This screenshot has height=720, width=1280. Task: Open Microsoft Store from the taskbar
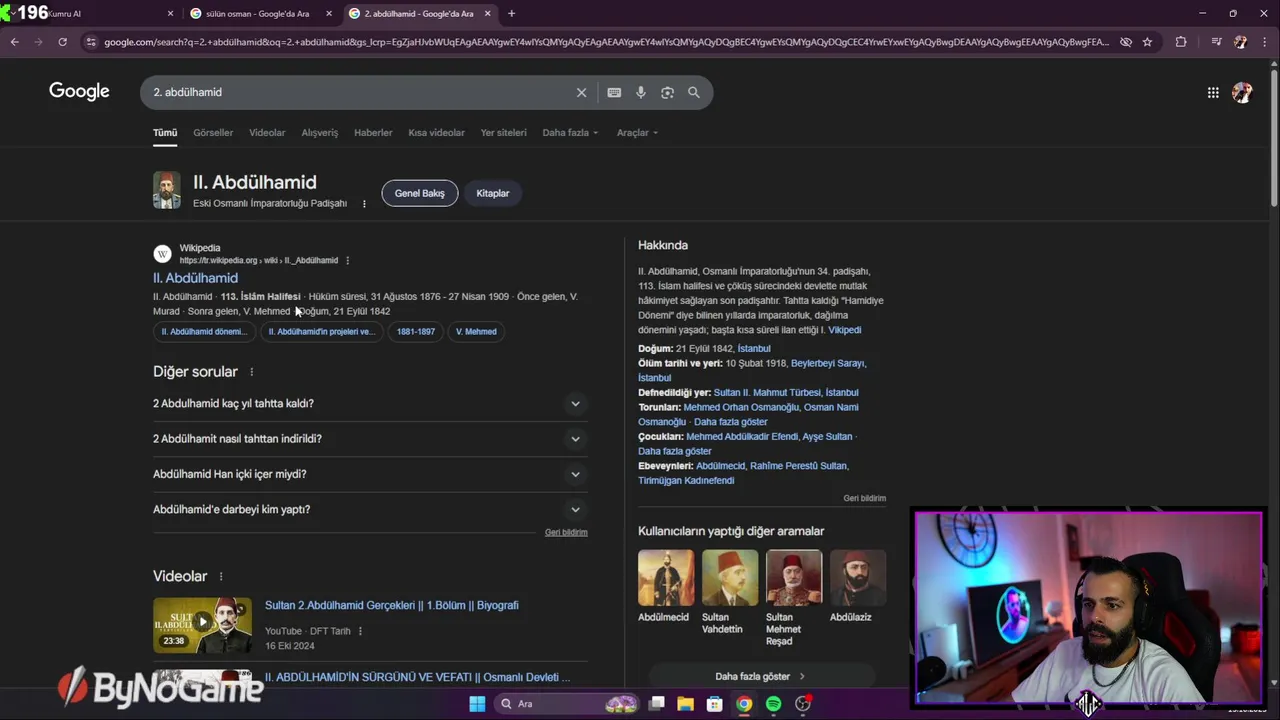pyautogui.click(x=715, y=704)
